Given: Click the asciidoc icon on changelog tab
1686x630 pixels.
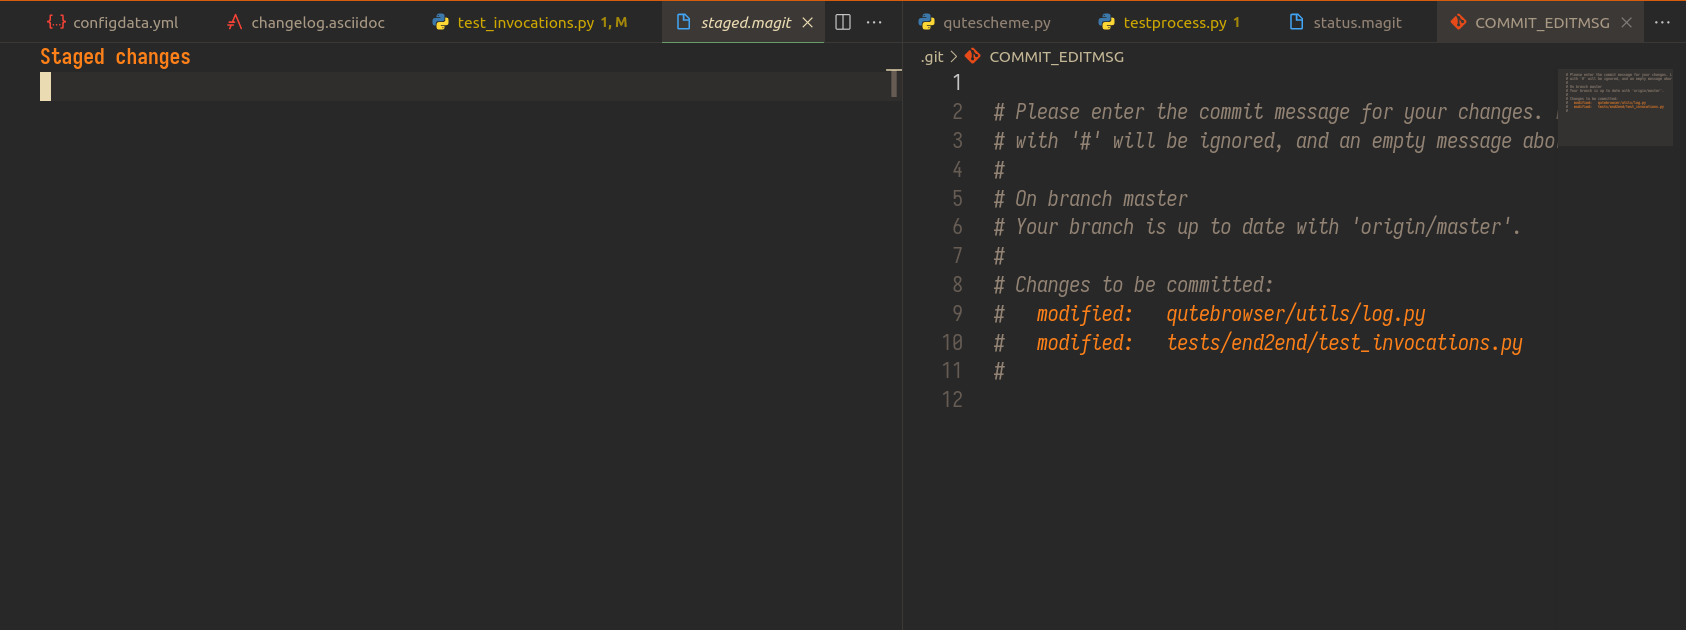Looking at the screenshot, I should [x=235, y=22].
